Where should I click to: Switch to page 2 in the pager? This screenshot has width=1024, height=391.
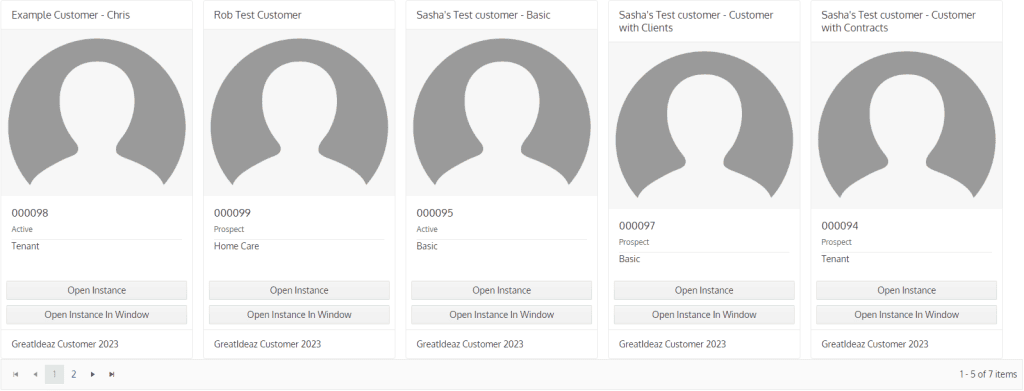click(74, 375)
